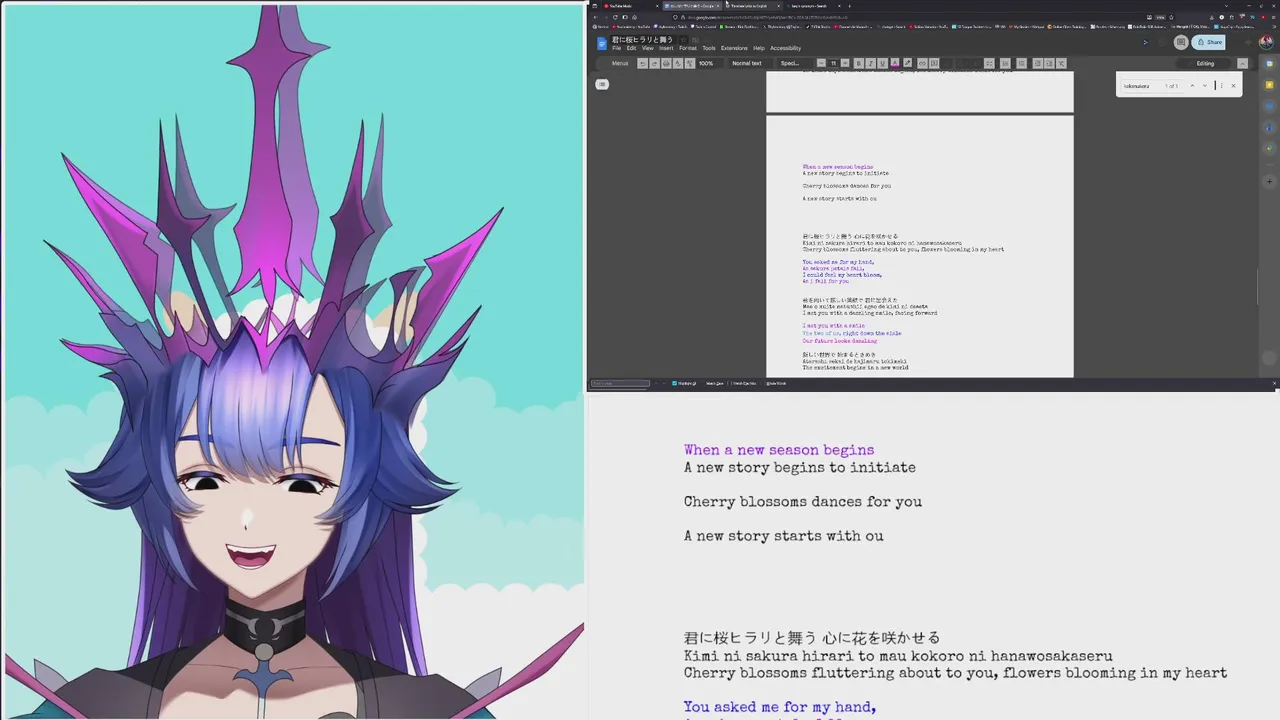
Task: Open the font family dropdown
Action: pos(793,63)
